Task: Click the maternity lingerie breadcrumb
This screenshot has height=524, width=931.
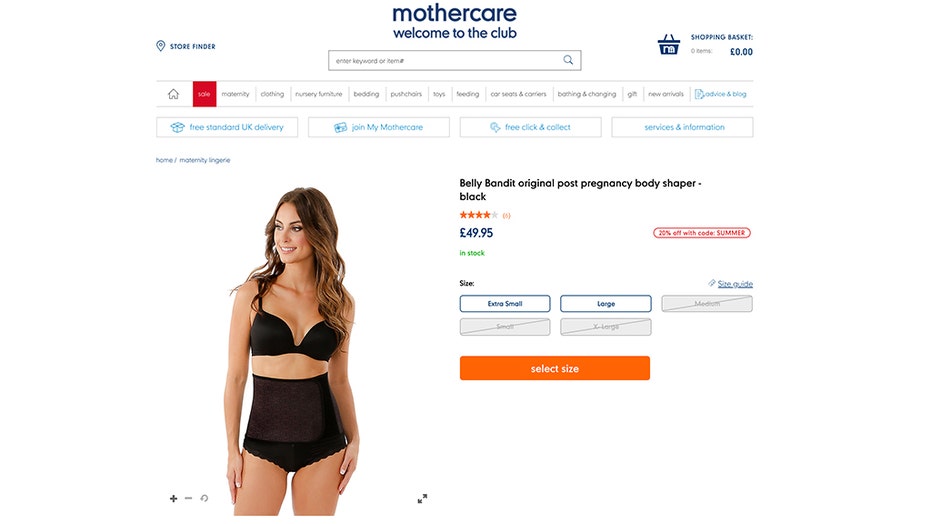Action: pyautogui.click(x=205, y=160)
